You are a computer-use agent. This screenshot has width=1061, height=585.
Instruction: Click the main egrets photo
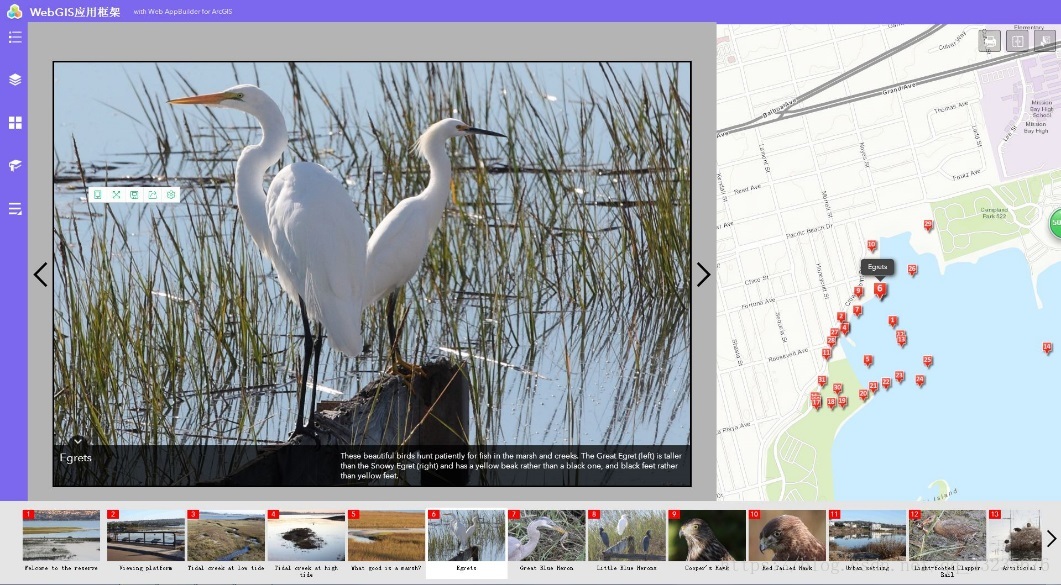(x=372, y=274)
